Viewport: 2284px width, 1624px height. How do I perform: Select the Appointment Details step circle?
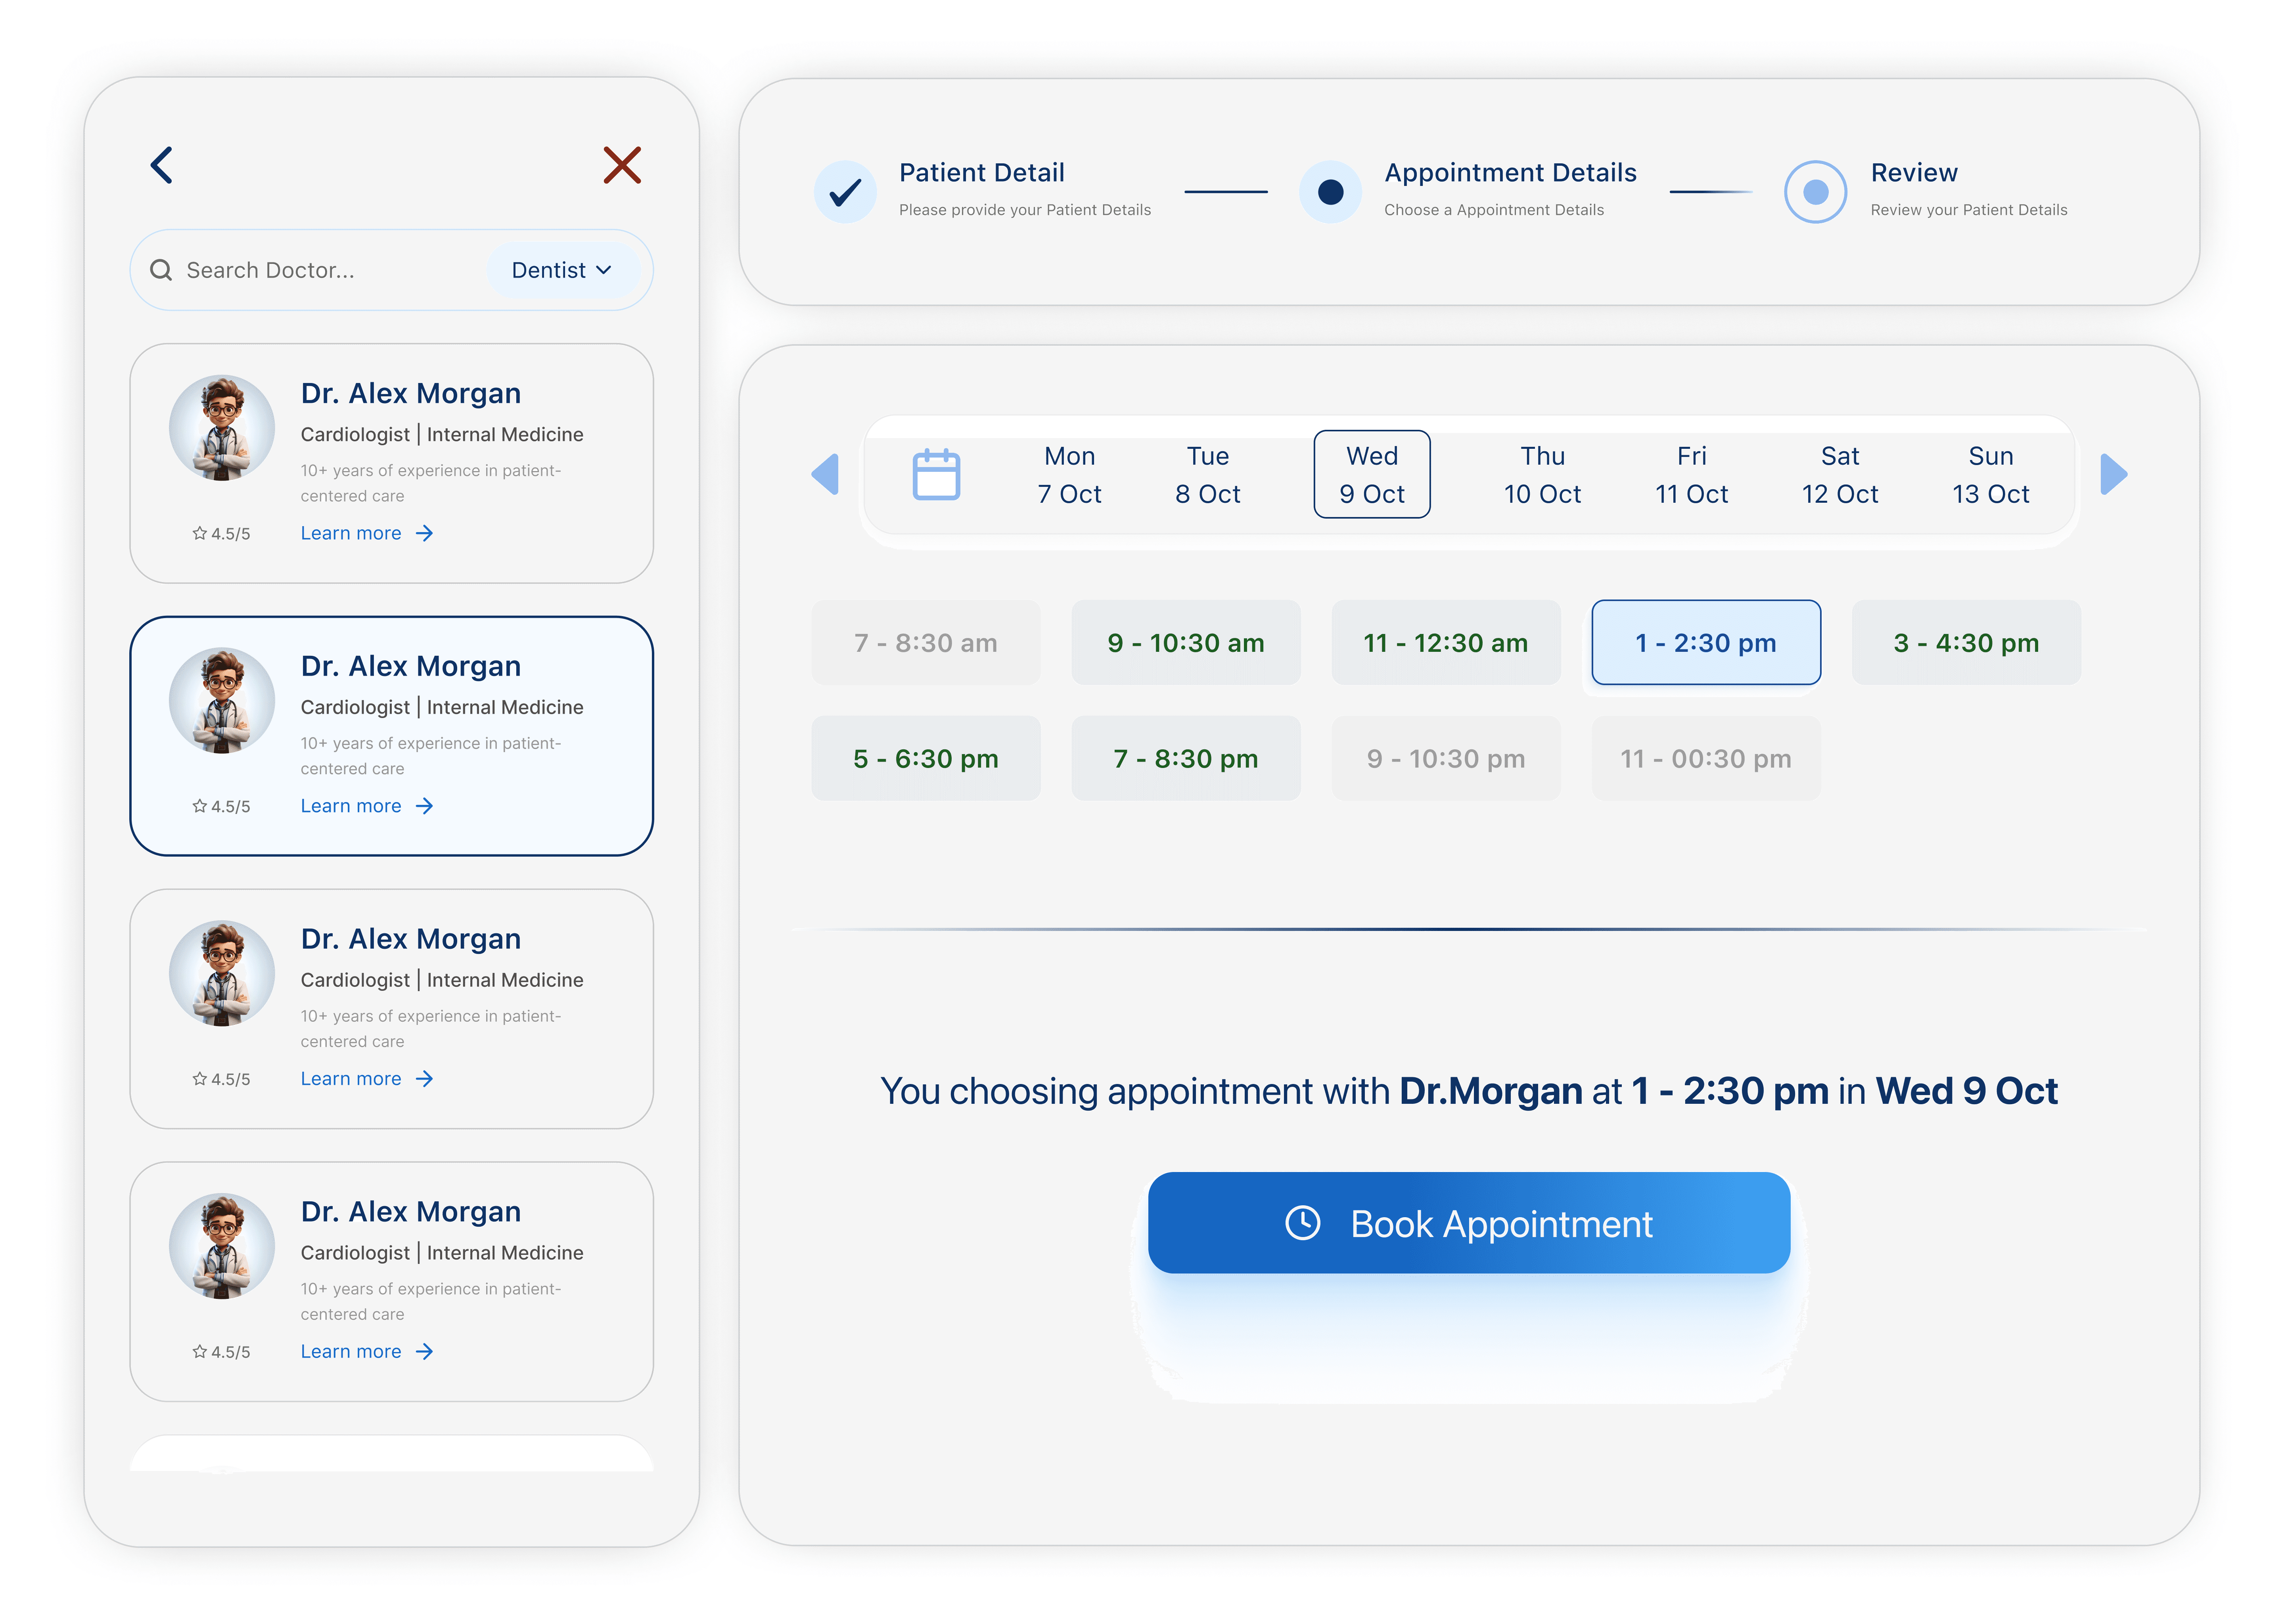point(1330,191)
